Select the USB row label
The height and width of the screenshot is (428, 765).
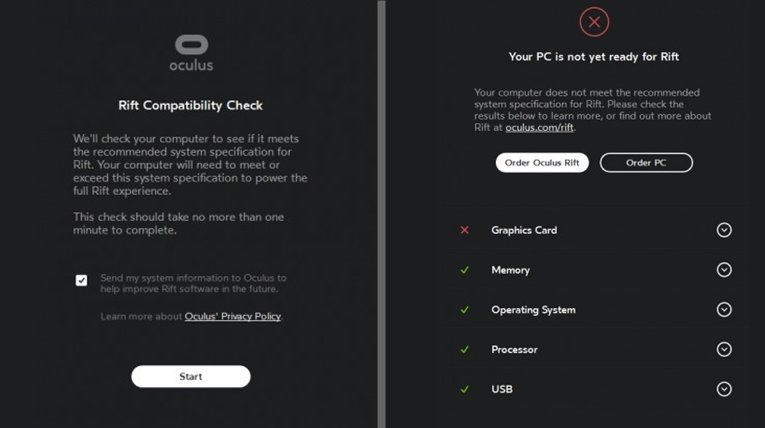tap(502, 389)
